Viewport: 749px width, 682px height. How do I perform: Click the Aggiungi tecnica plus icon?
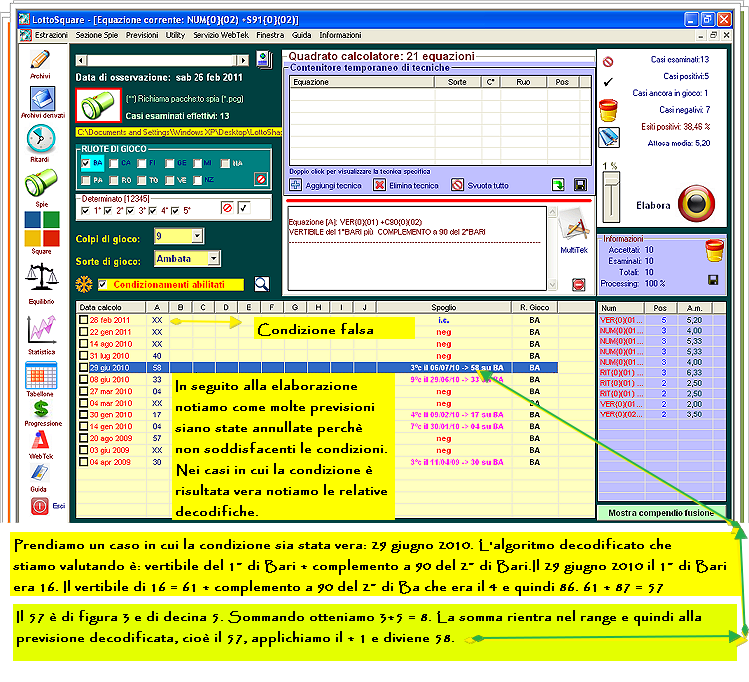tap(296, 185)
